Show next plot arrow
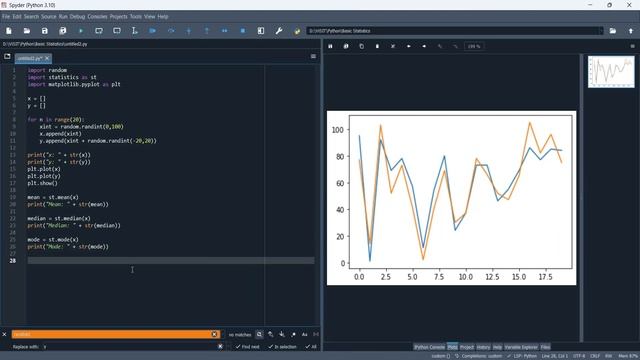Image resolution: width=640 pixels, height=360 pixels. point(424,46)
